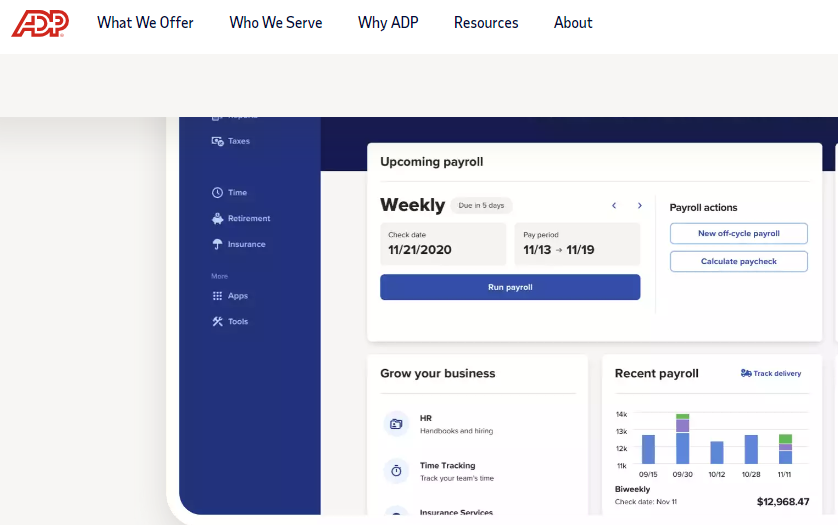The width and height of the screenshot is (838, 525).
Task: Open the What We Offer menu
Action: 145,23
